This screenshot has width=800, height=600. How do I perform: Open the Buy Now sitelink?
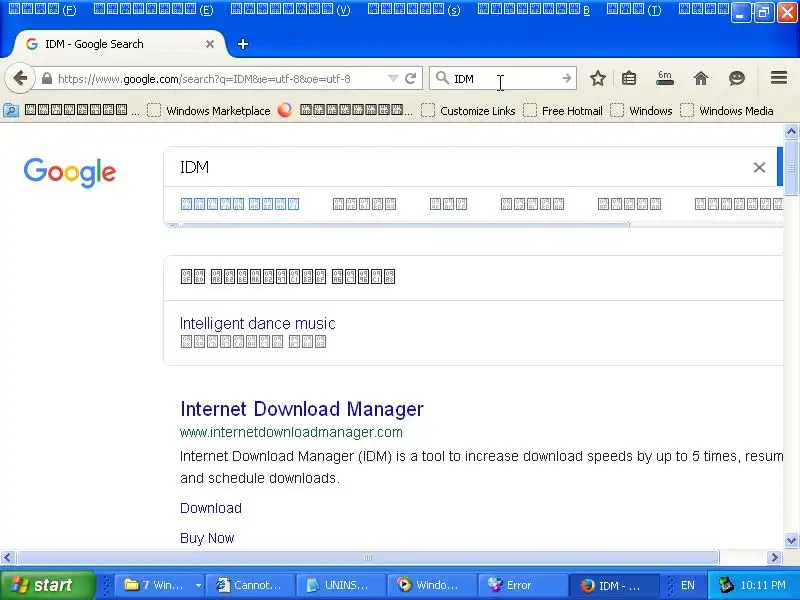(207, 538)
